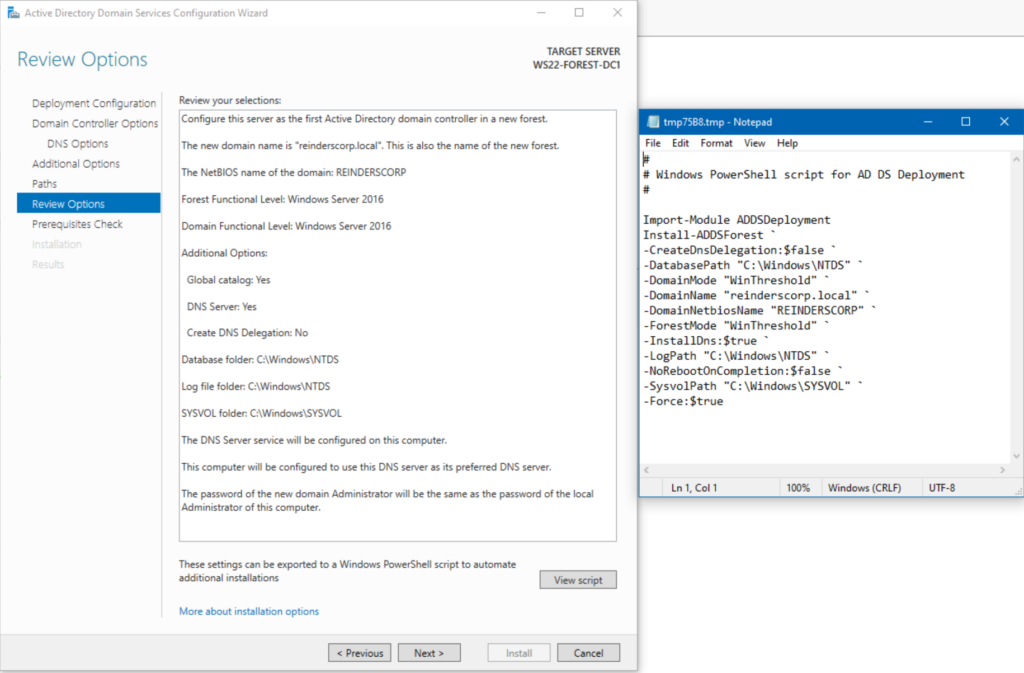The height and width of the screenshot is (673, 1024).
Task: Click the Install-ADDSForest line in Notepad
Action: pyautogui.click(x=709, y=235)
